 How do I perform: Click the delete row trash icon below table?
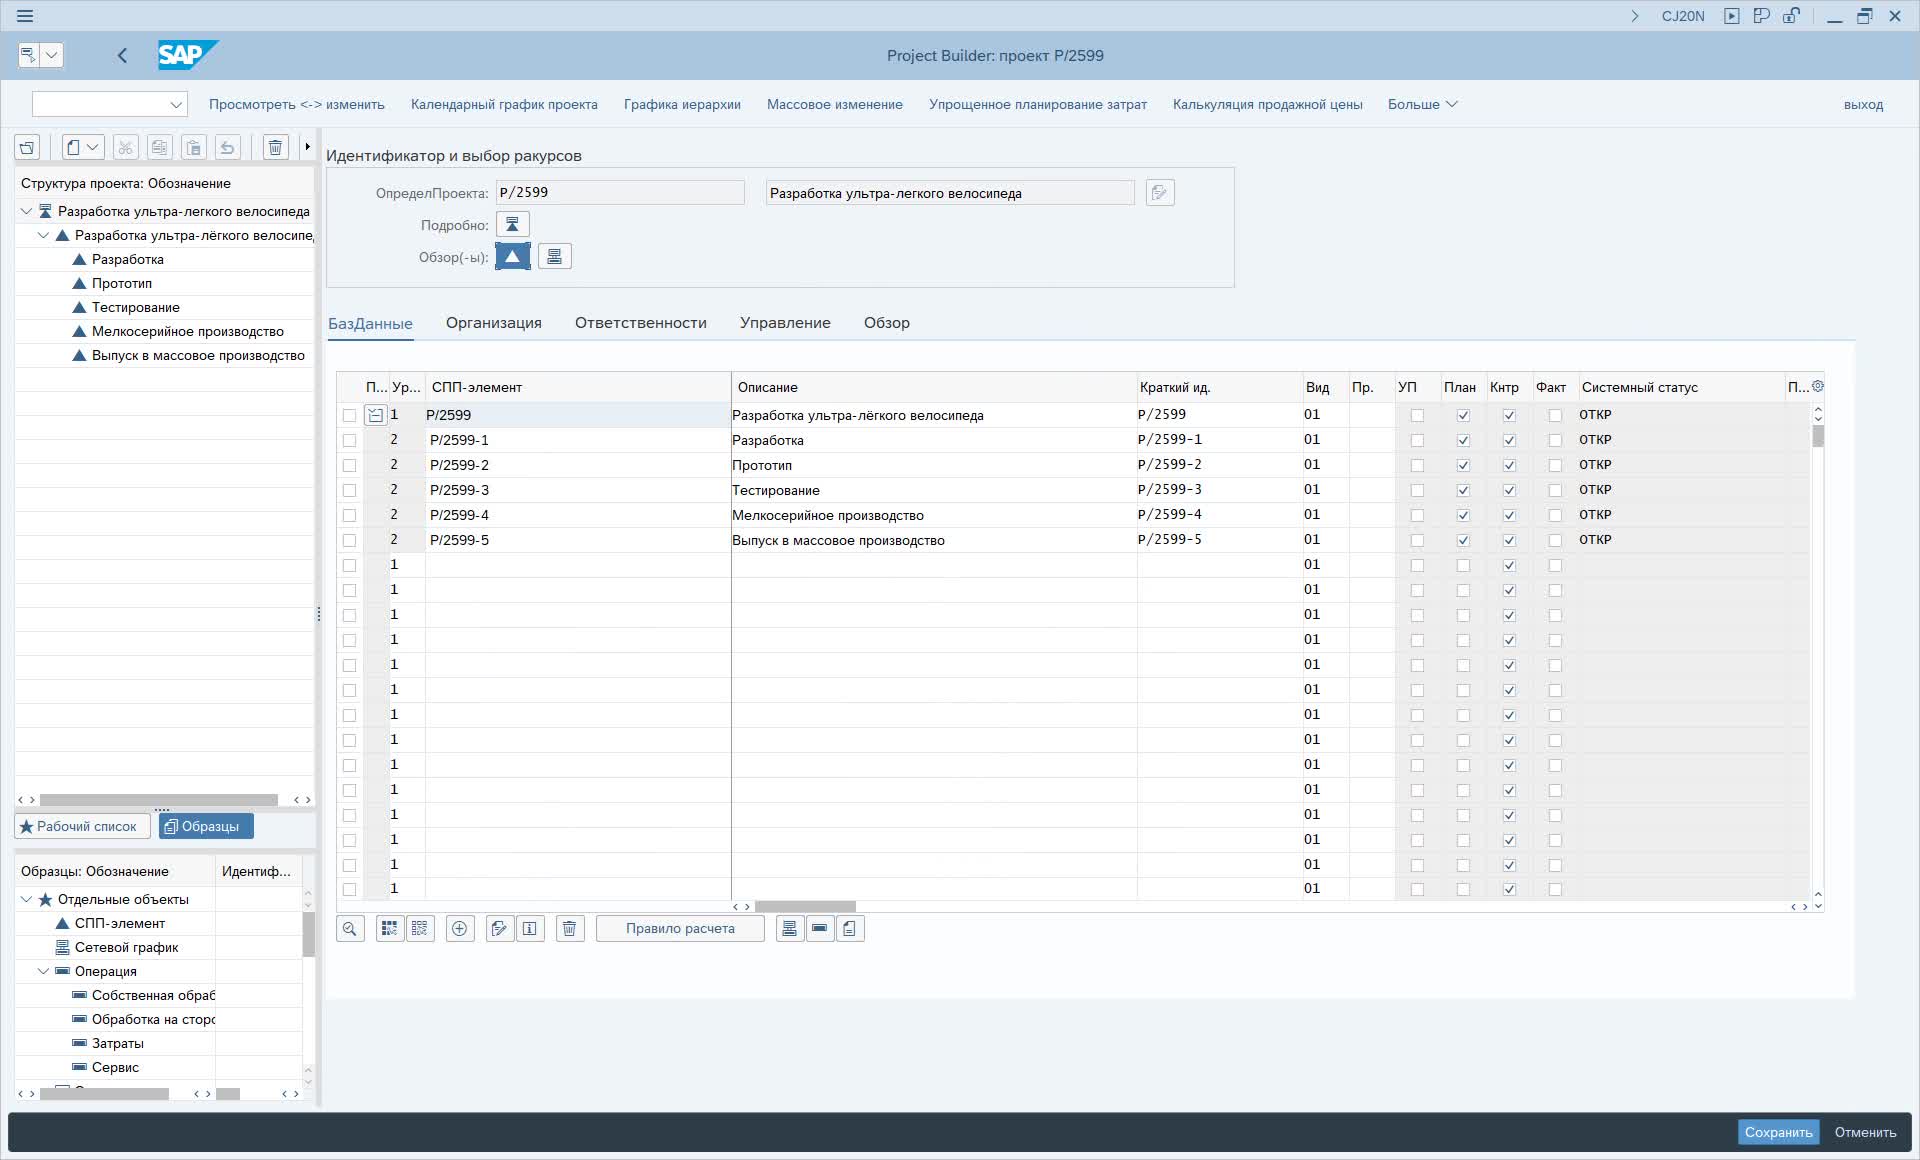pyautogui.click(x=570, y=929)
